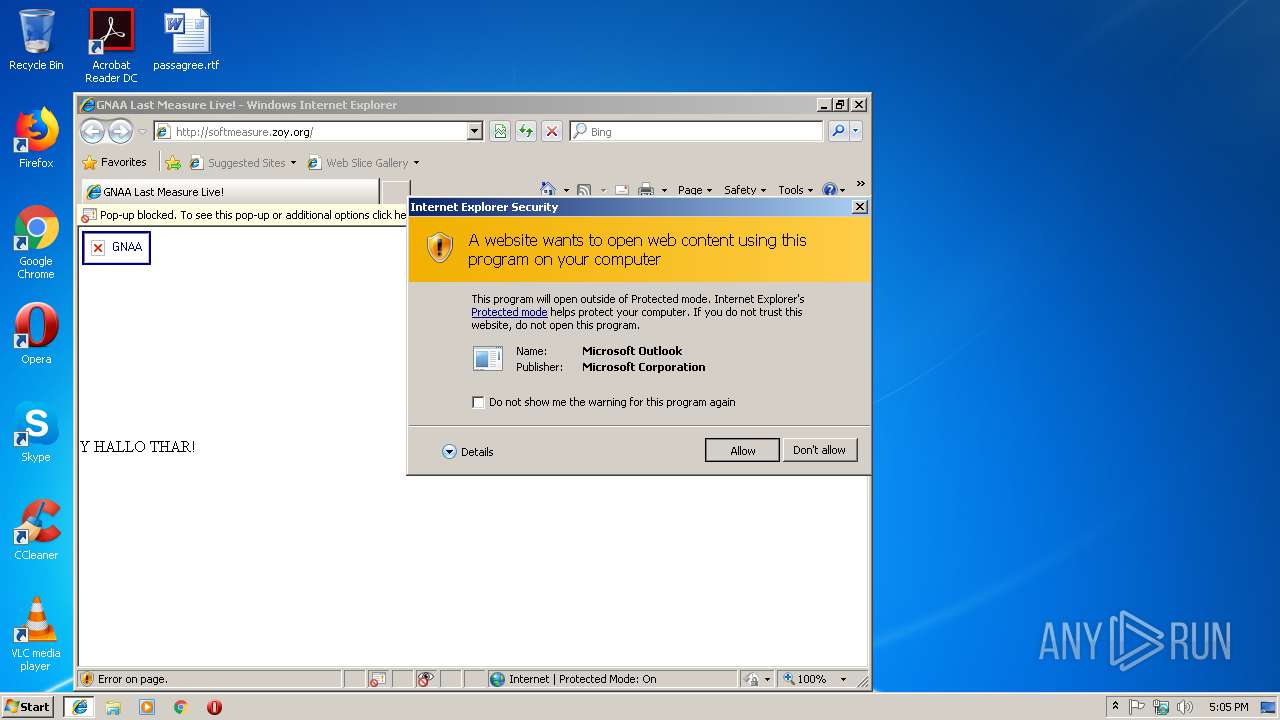Open the Safety menu

tap(744, 190)
